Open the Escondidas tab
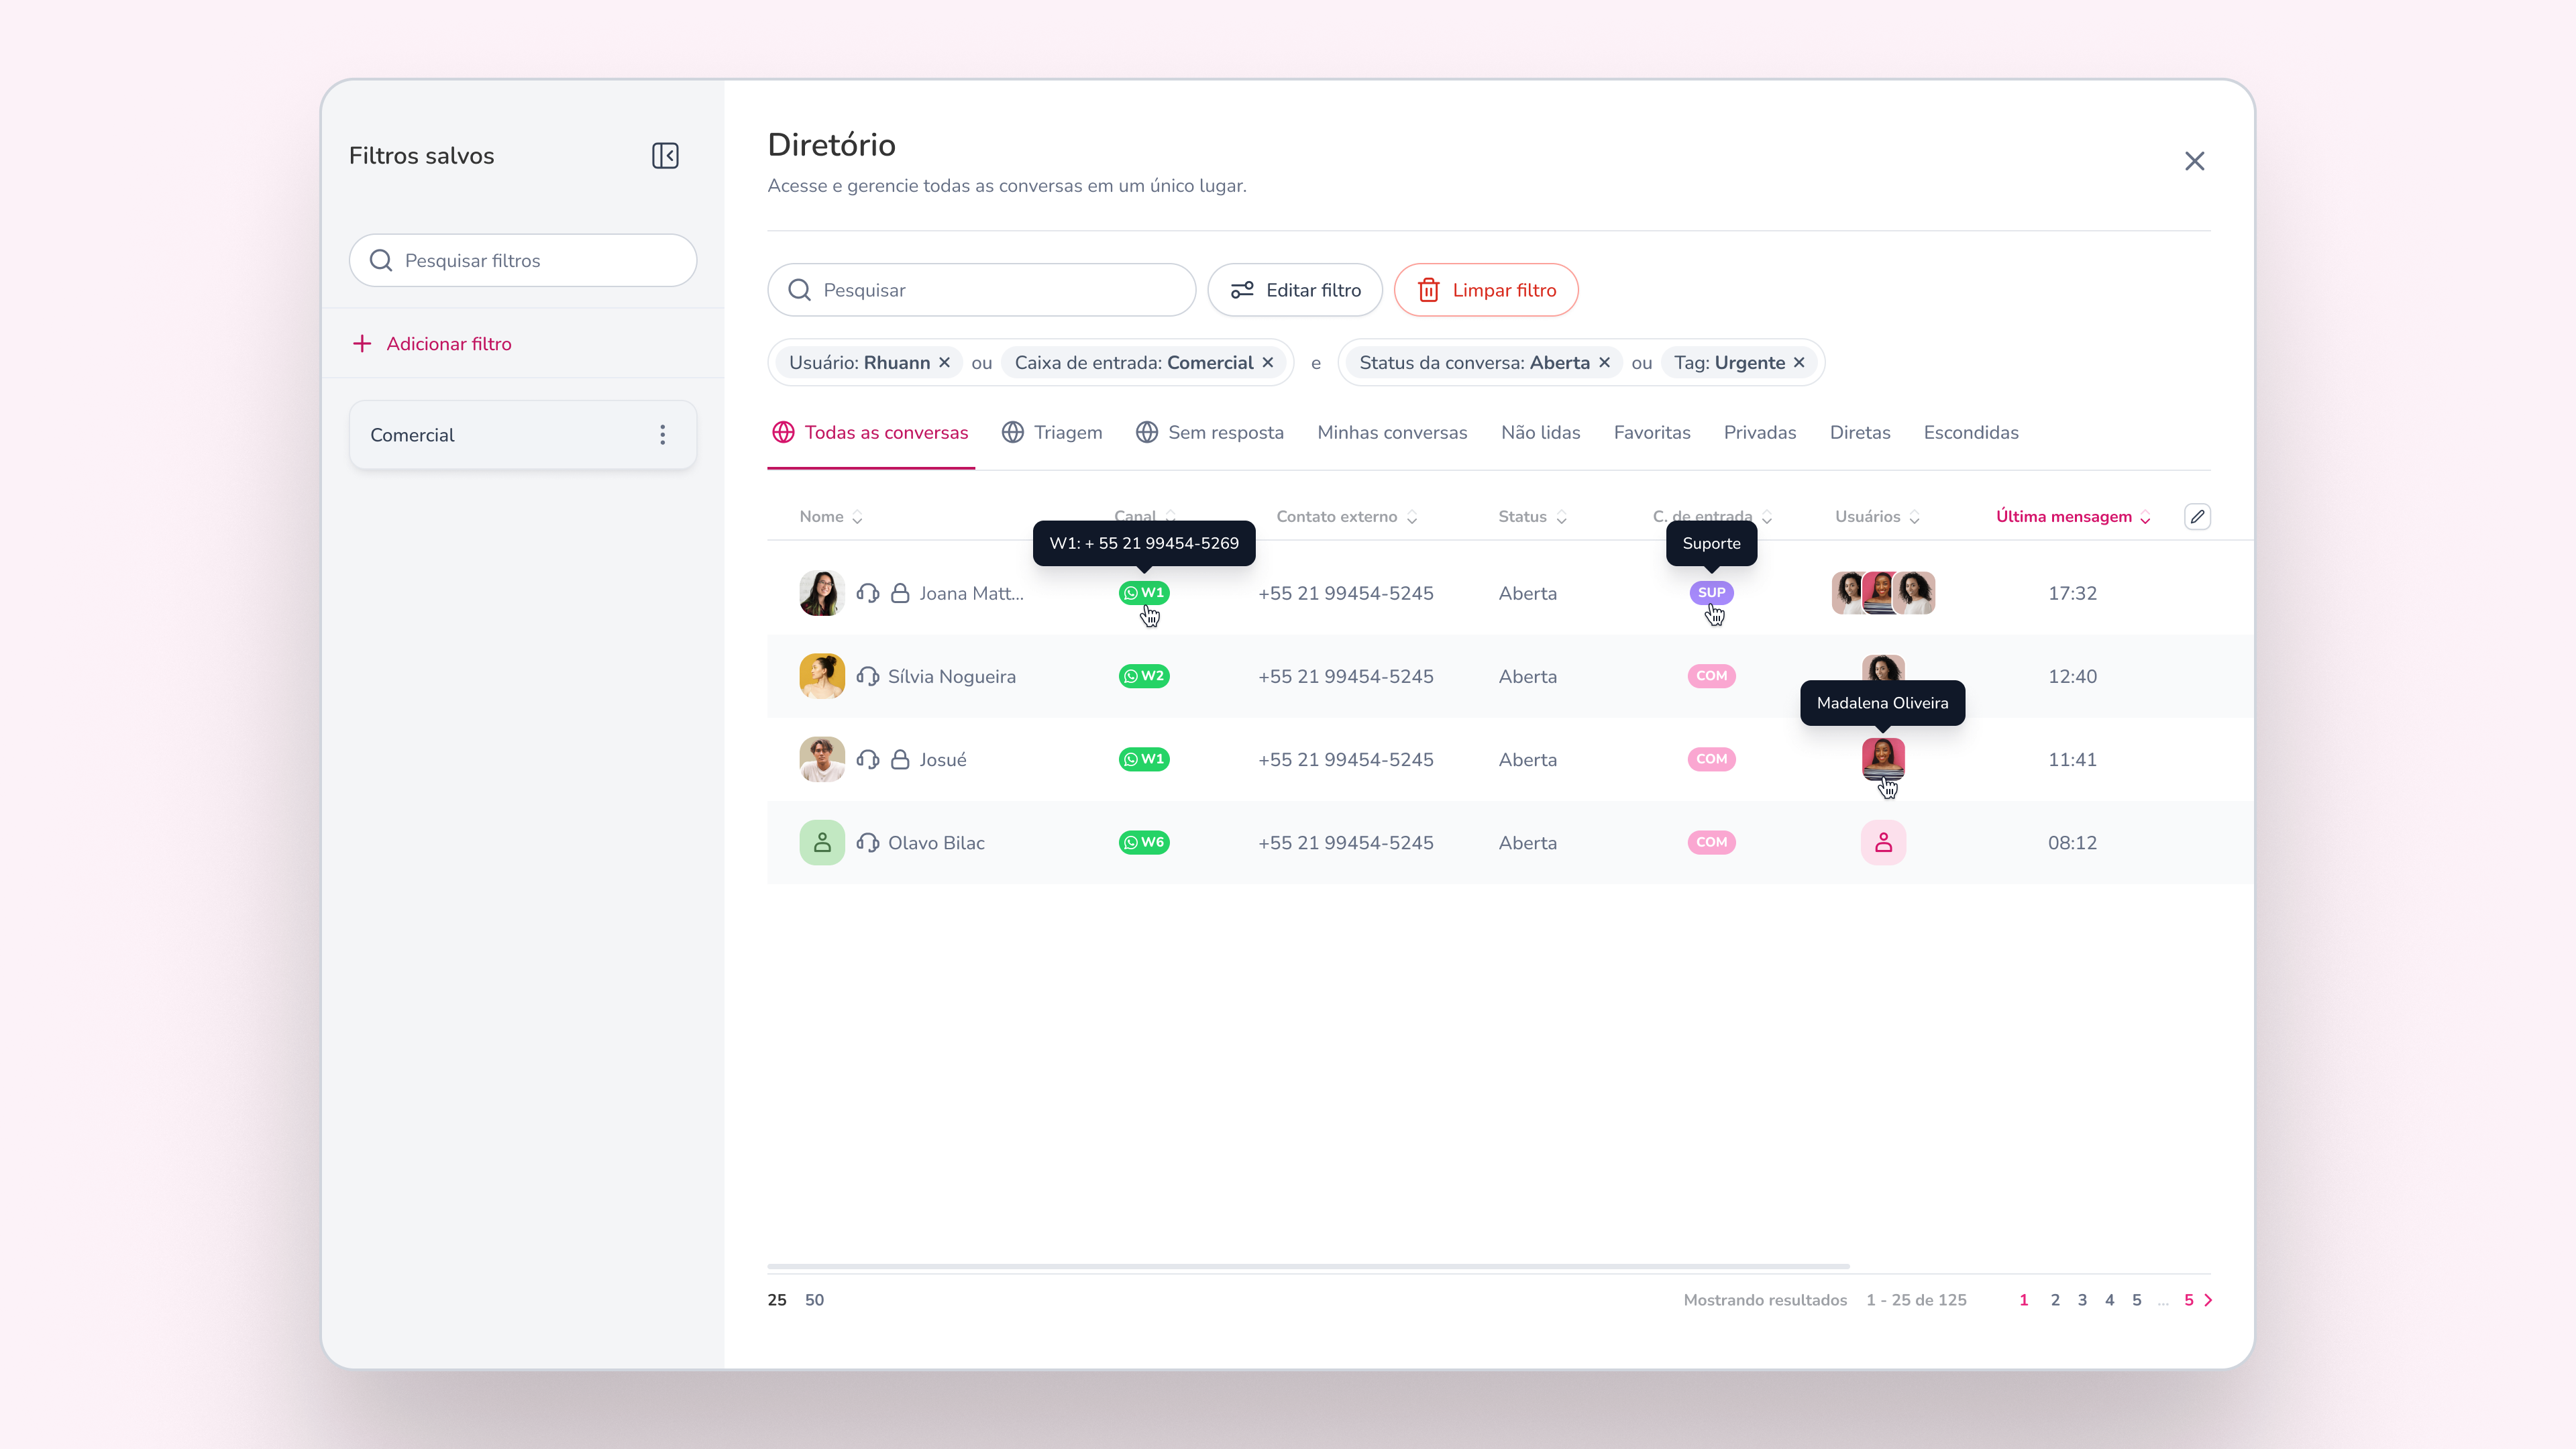Viewport: 2576px width, 1449px height. [1971, 433]
